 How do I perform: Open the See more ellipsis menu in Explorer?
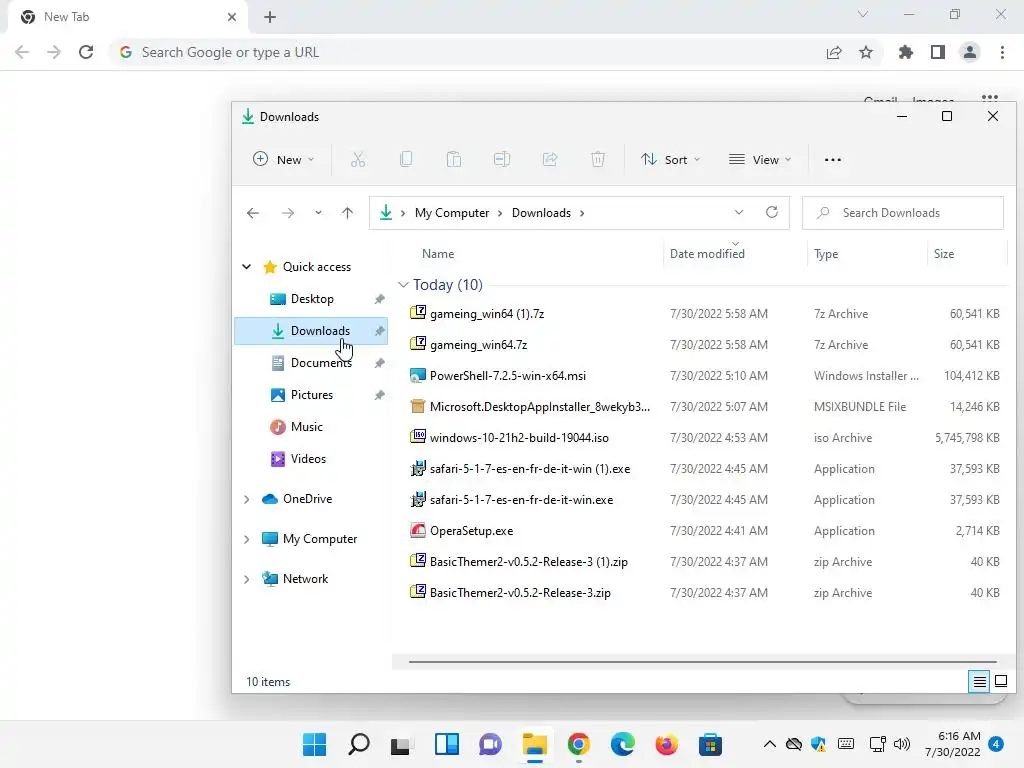point(833,159)
